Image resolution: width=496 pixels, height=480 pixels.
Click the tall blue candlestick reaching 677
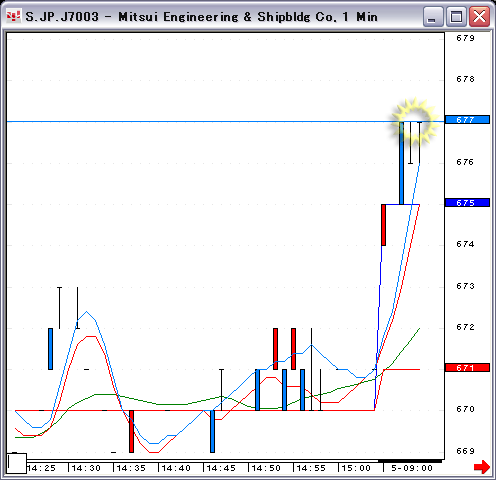pyautogui.click(x=401, y=163)
